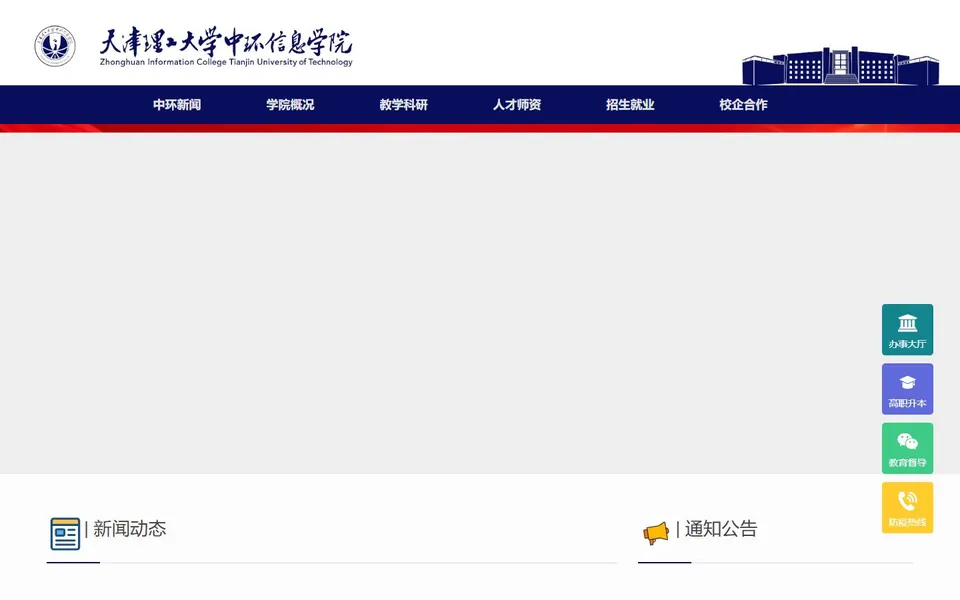Click the college round emblem logo
The height and width of the screenshot is (600, 960).
point(55,46)
